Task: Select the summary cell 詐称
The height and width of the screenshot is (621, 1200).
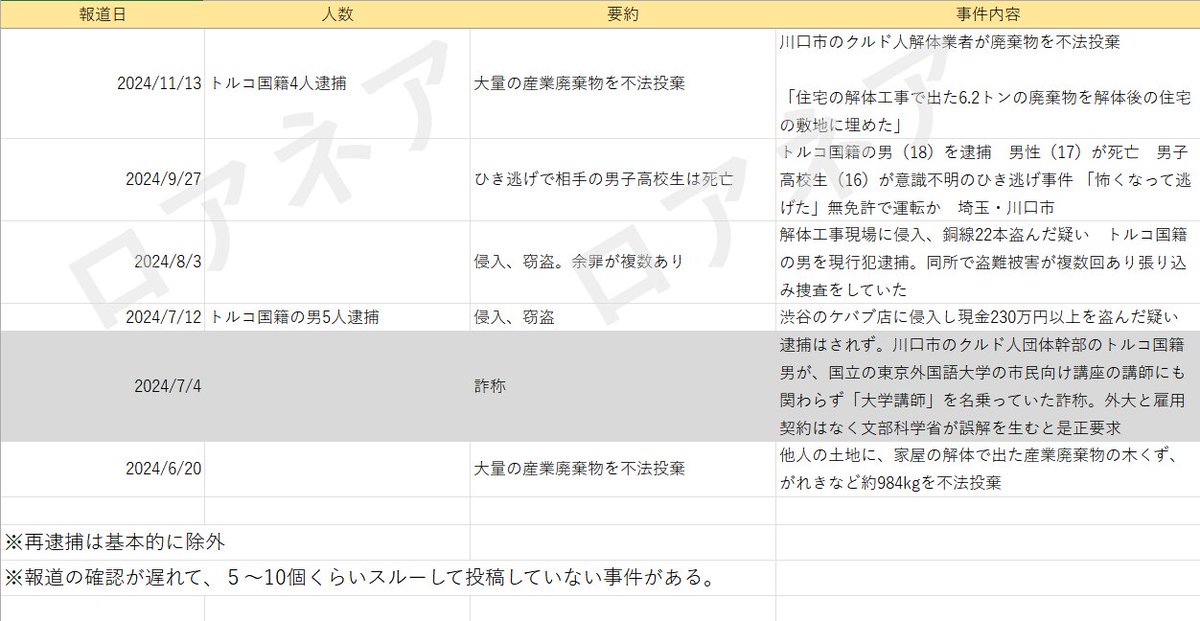Action: (x=623, y=386)
